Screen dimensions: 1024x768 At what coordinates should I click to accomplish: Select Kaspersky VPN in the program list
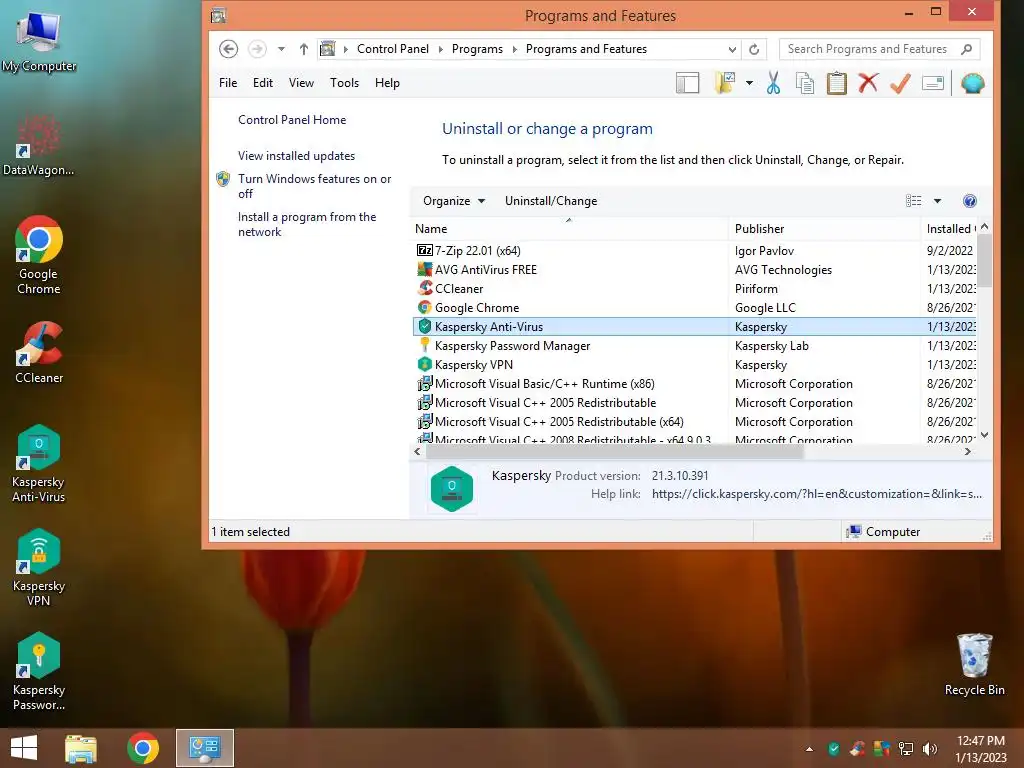click(x=694, y=365)
